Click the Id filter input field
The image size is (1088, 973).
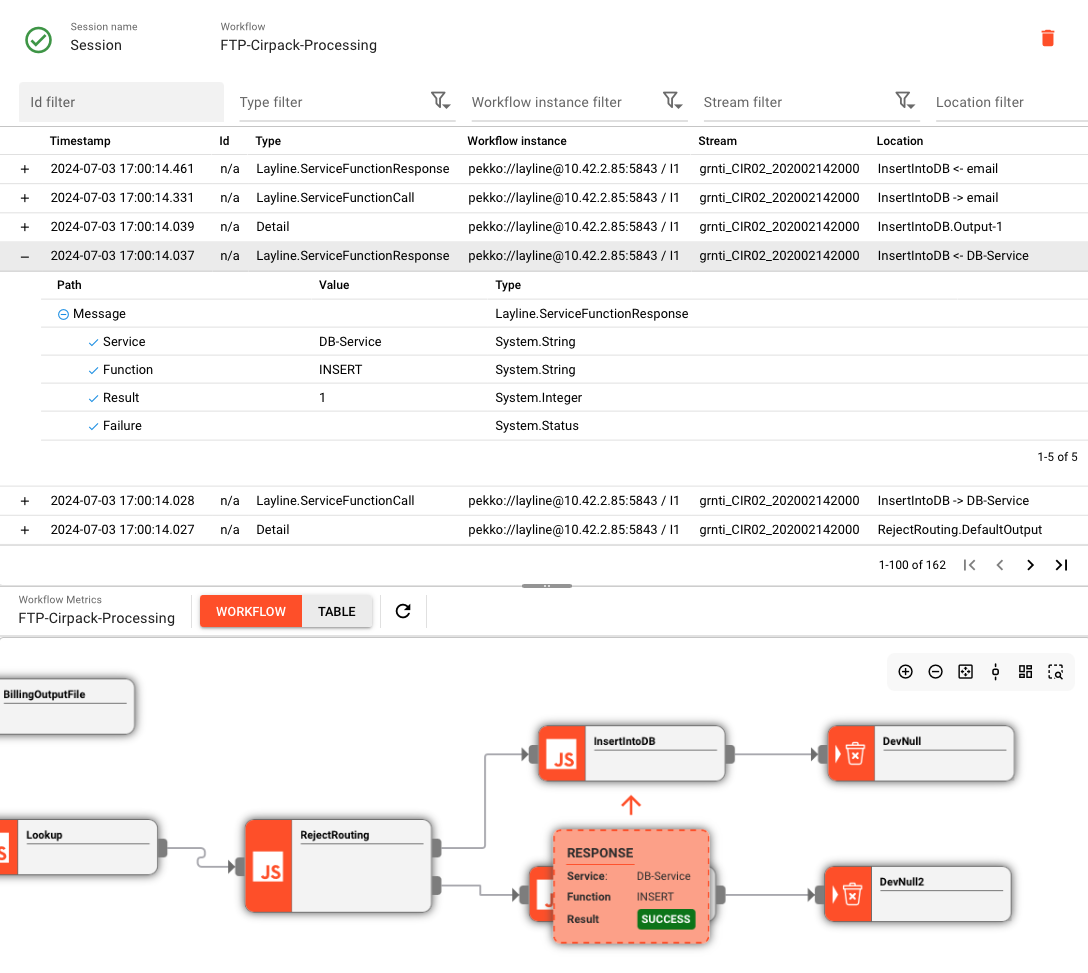121,102
